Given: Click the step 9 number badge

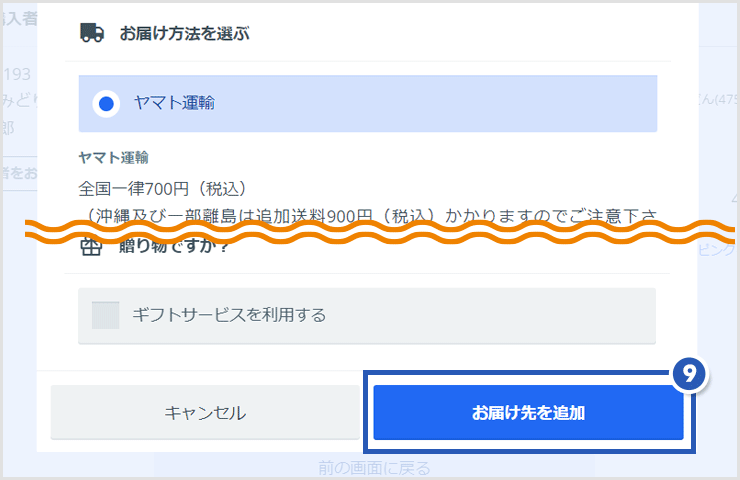Looking at the screenshot, I should [689, 374].
